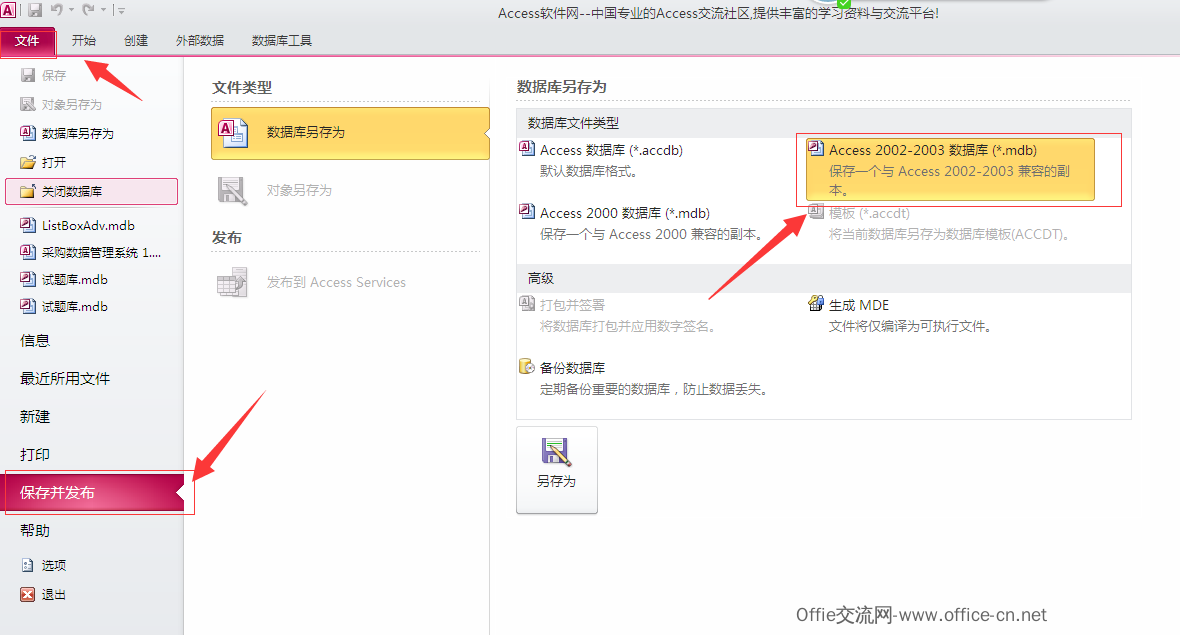The width and height of the screenshot is (1180, 635).
Task: Open the first 试题库.mdb recent file
Action: coord(75,279)
